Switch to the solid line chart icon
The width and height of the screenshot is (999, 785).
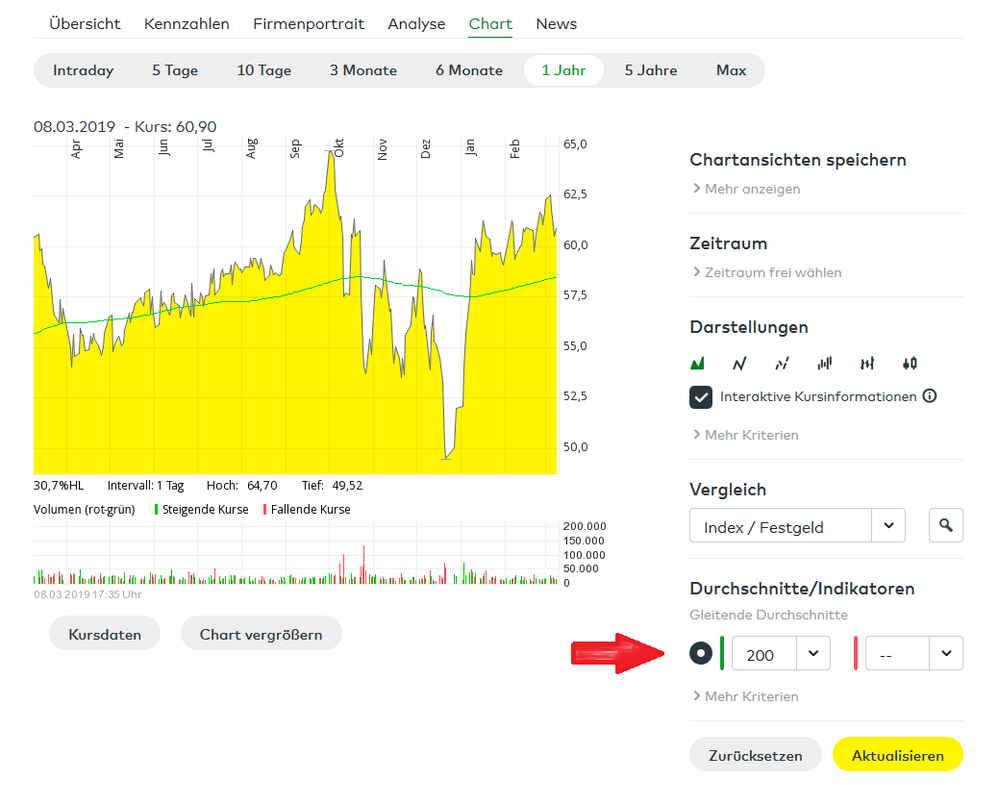pos(739,363)
